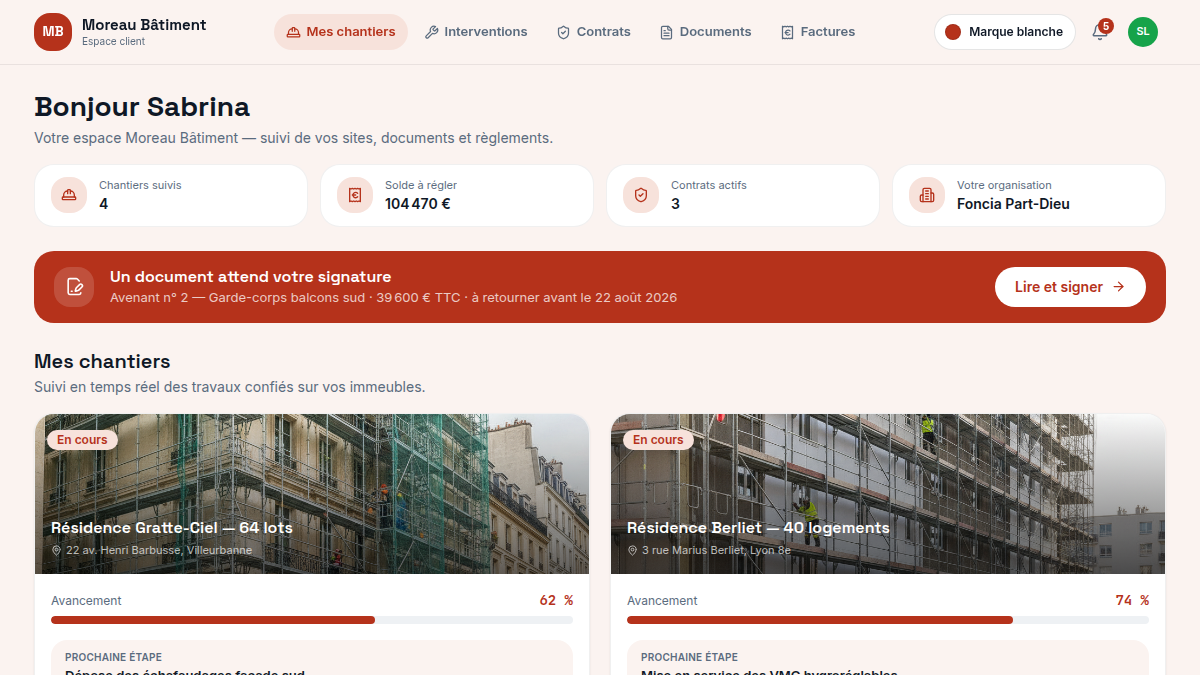This screenshot has width=1200, height=675.
Task: Click the 74 % progress bar of Berliet
Action: (x=888, y=620)
